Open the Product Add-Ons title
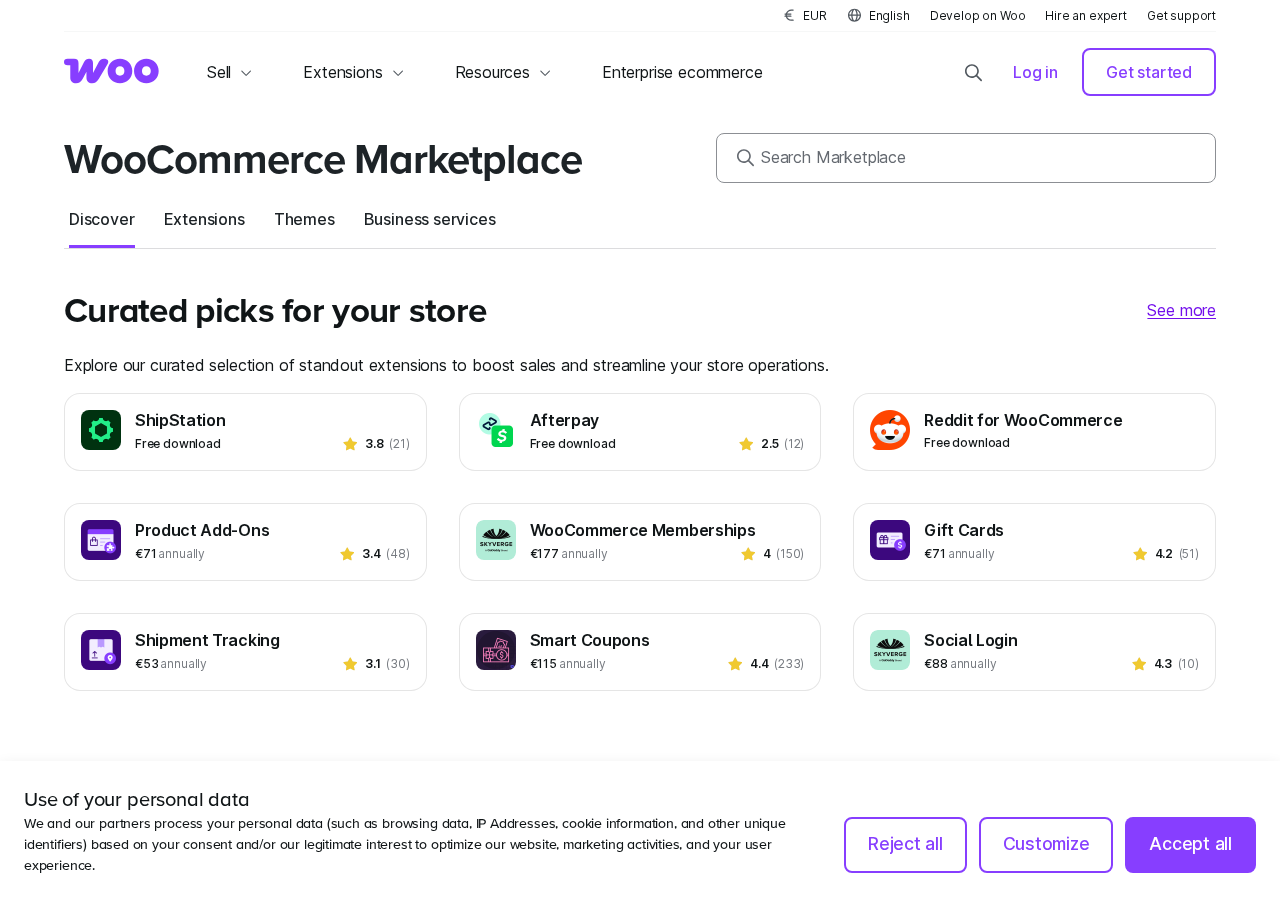Image resolution: width=1280 pixels, height=900 pixels. point(202,530)
